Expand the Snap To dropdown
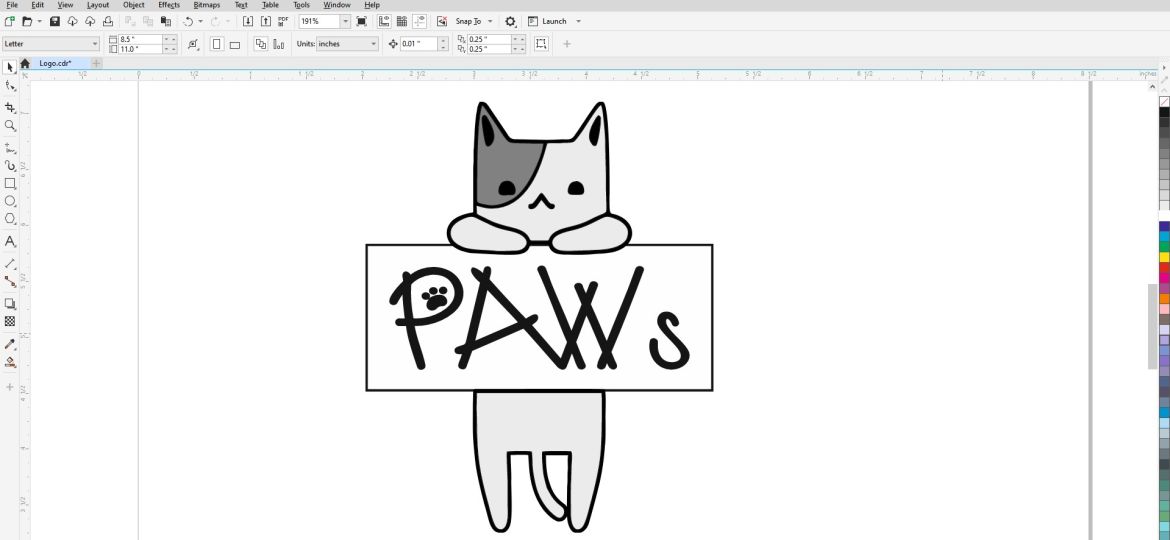Screen dimensions: 1170x540 [x=490, y=22]
